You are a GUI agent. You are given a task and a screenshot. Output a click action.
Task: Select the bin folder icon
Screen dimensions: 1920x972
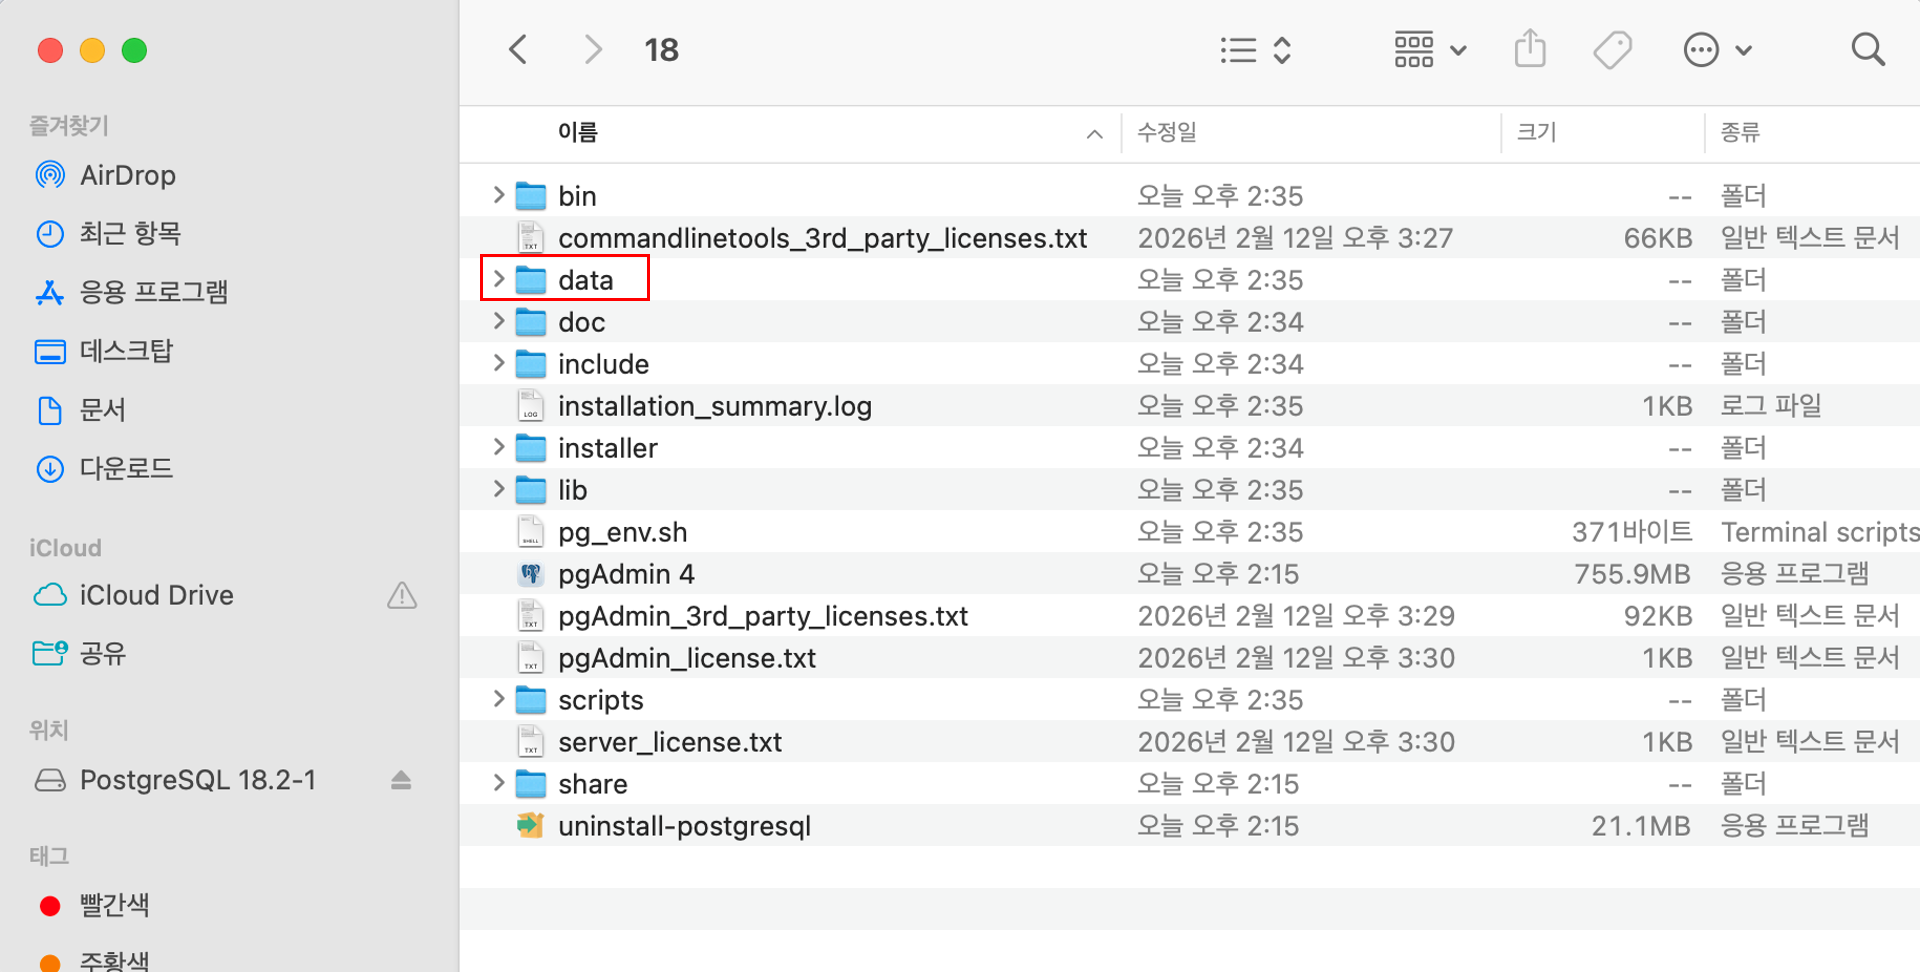point(530,196)
